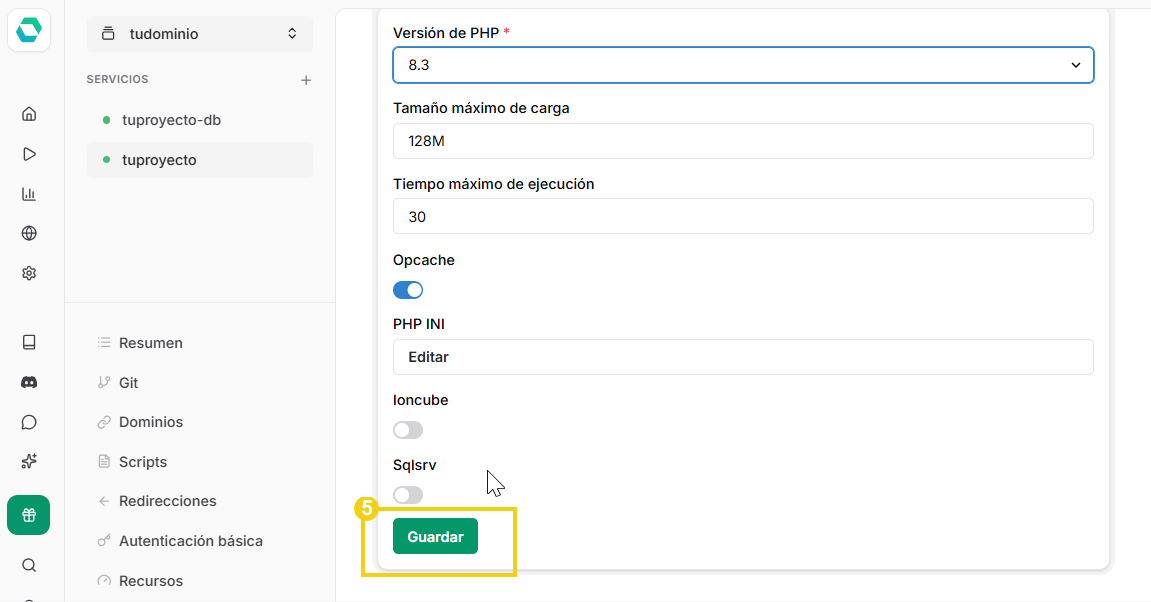This screenshot has height=602, width=1151.
Task: Click the green Guardar button
Action: click(435, 536)
